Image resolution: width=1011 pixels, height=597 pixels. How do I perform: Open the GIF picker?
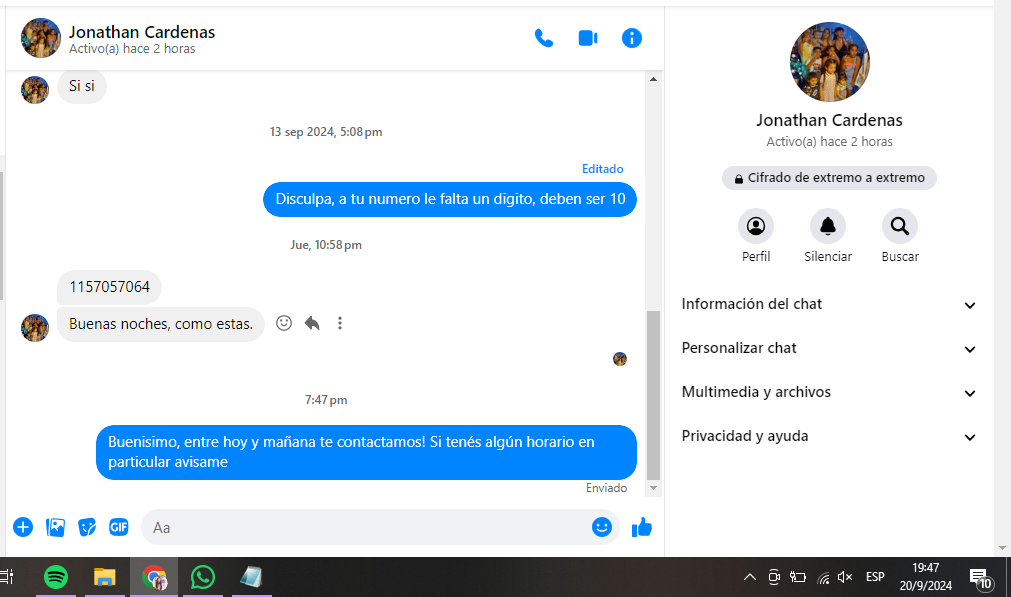pos(119,527)
